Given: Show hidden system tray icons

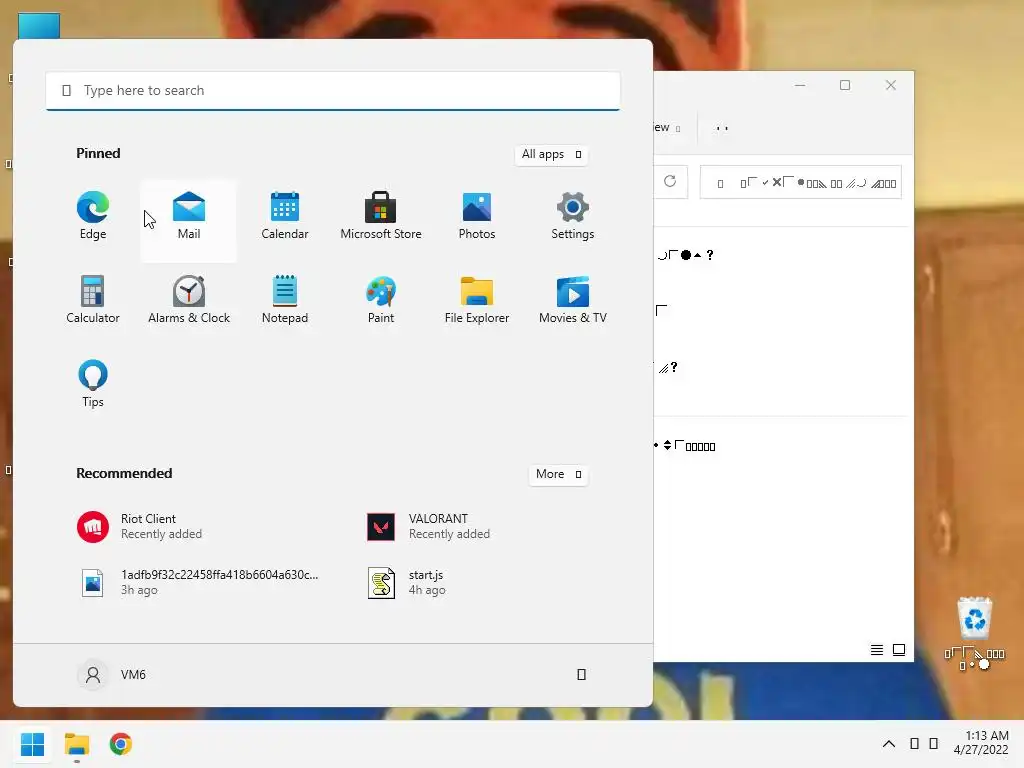Looking at the screenshot, I should [889, 744].
